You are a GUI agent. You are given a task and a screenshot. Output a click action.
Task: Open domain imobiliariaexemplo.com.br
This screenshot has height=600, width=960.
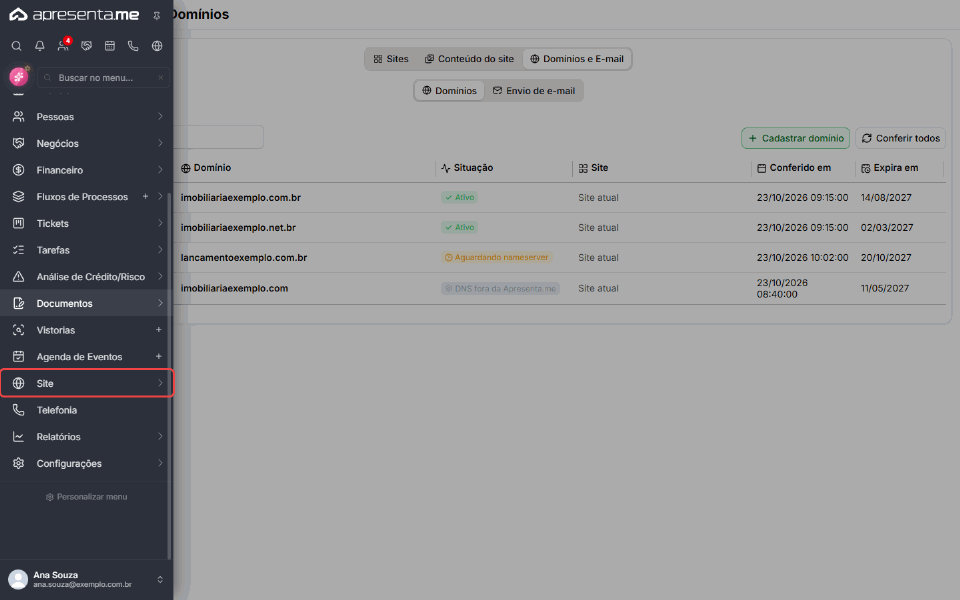tap(241, 198)
